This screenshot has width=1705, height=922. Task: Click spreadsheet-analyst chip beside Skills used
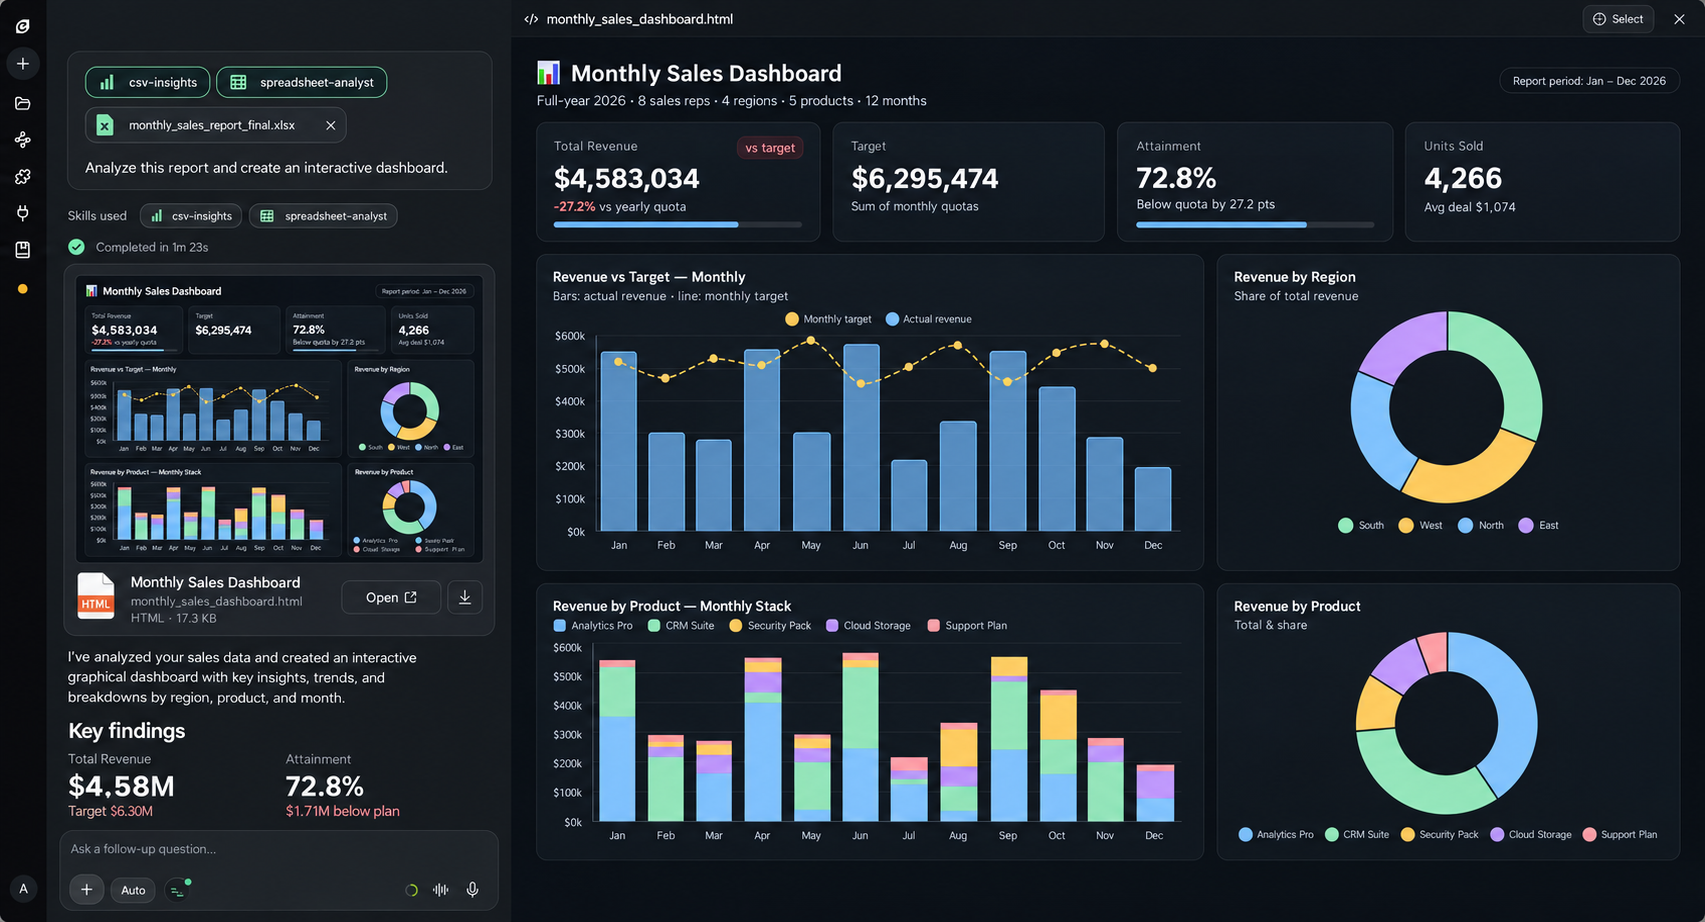(x=323, y=216)
